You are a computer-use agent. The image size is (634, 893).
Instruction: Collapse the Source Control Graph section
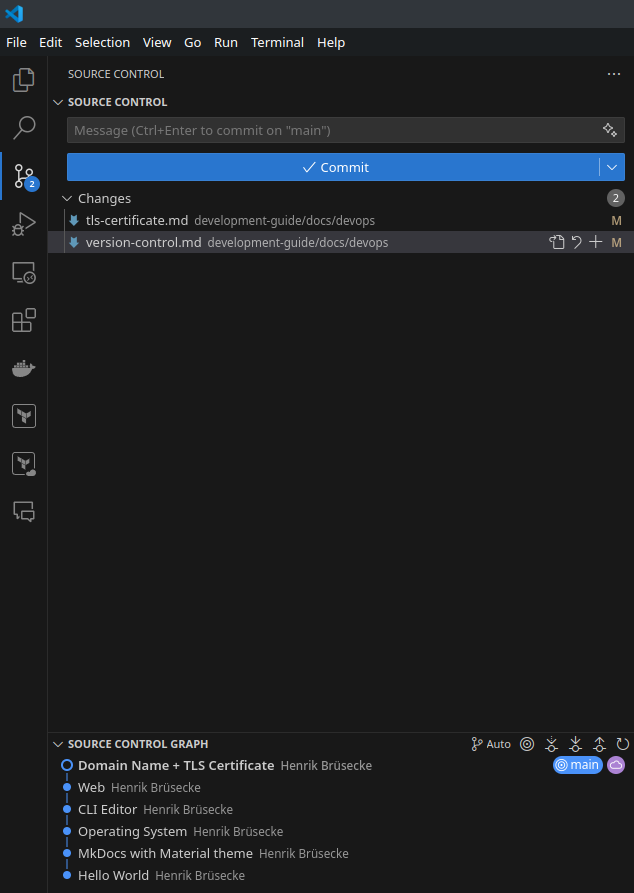point(58,744)
